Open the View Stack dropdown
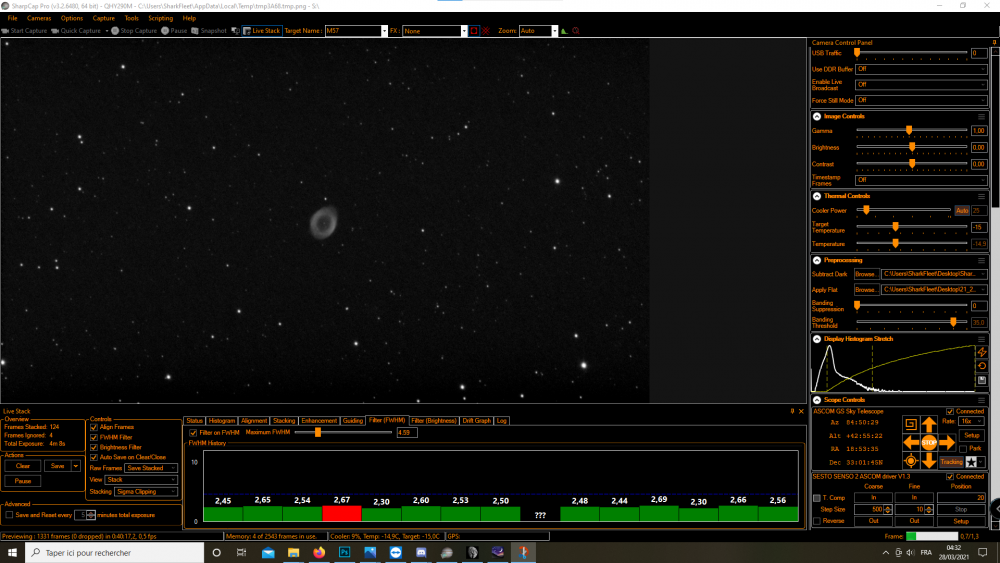The image size is (1000, 563). coord(142,479)
